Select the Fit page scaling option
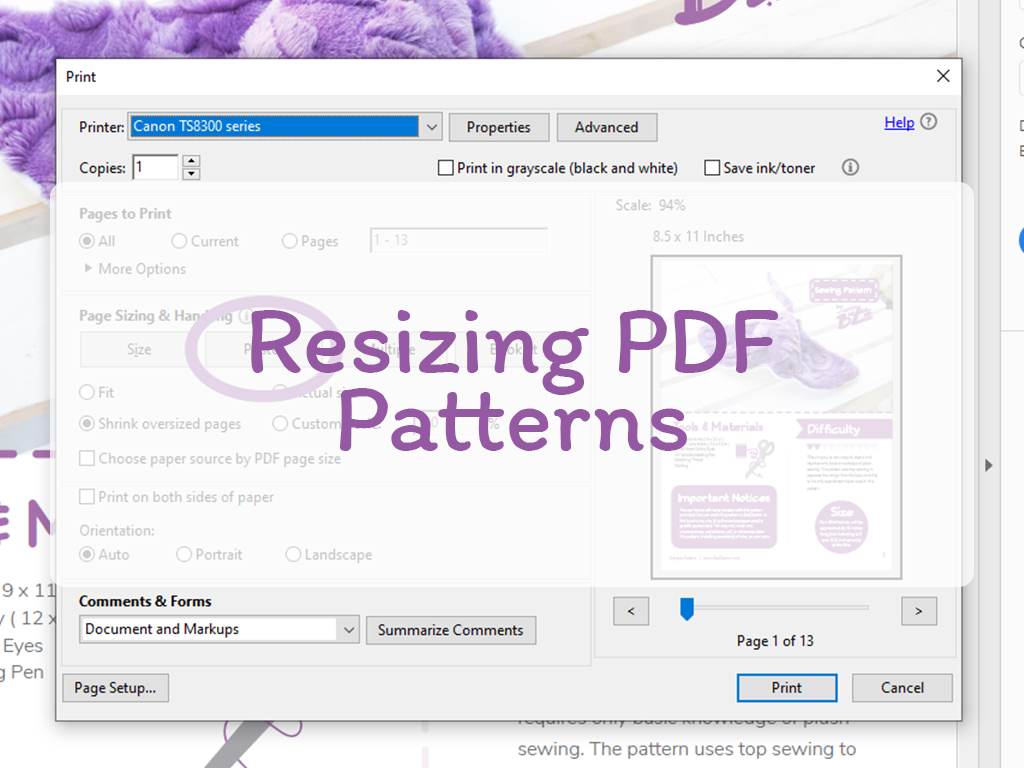 click(x=86, y=392)
